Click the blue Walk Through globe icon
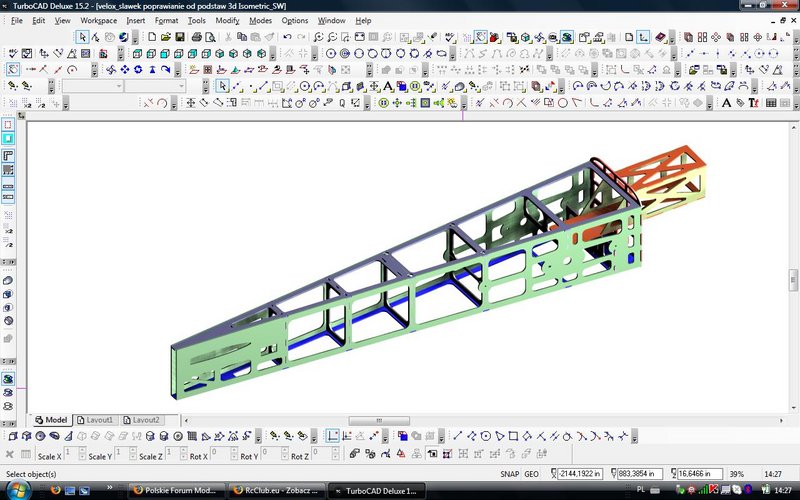800x500 pixels. (x=123, y=37)
